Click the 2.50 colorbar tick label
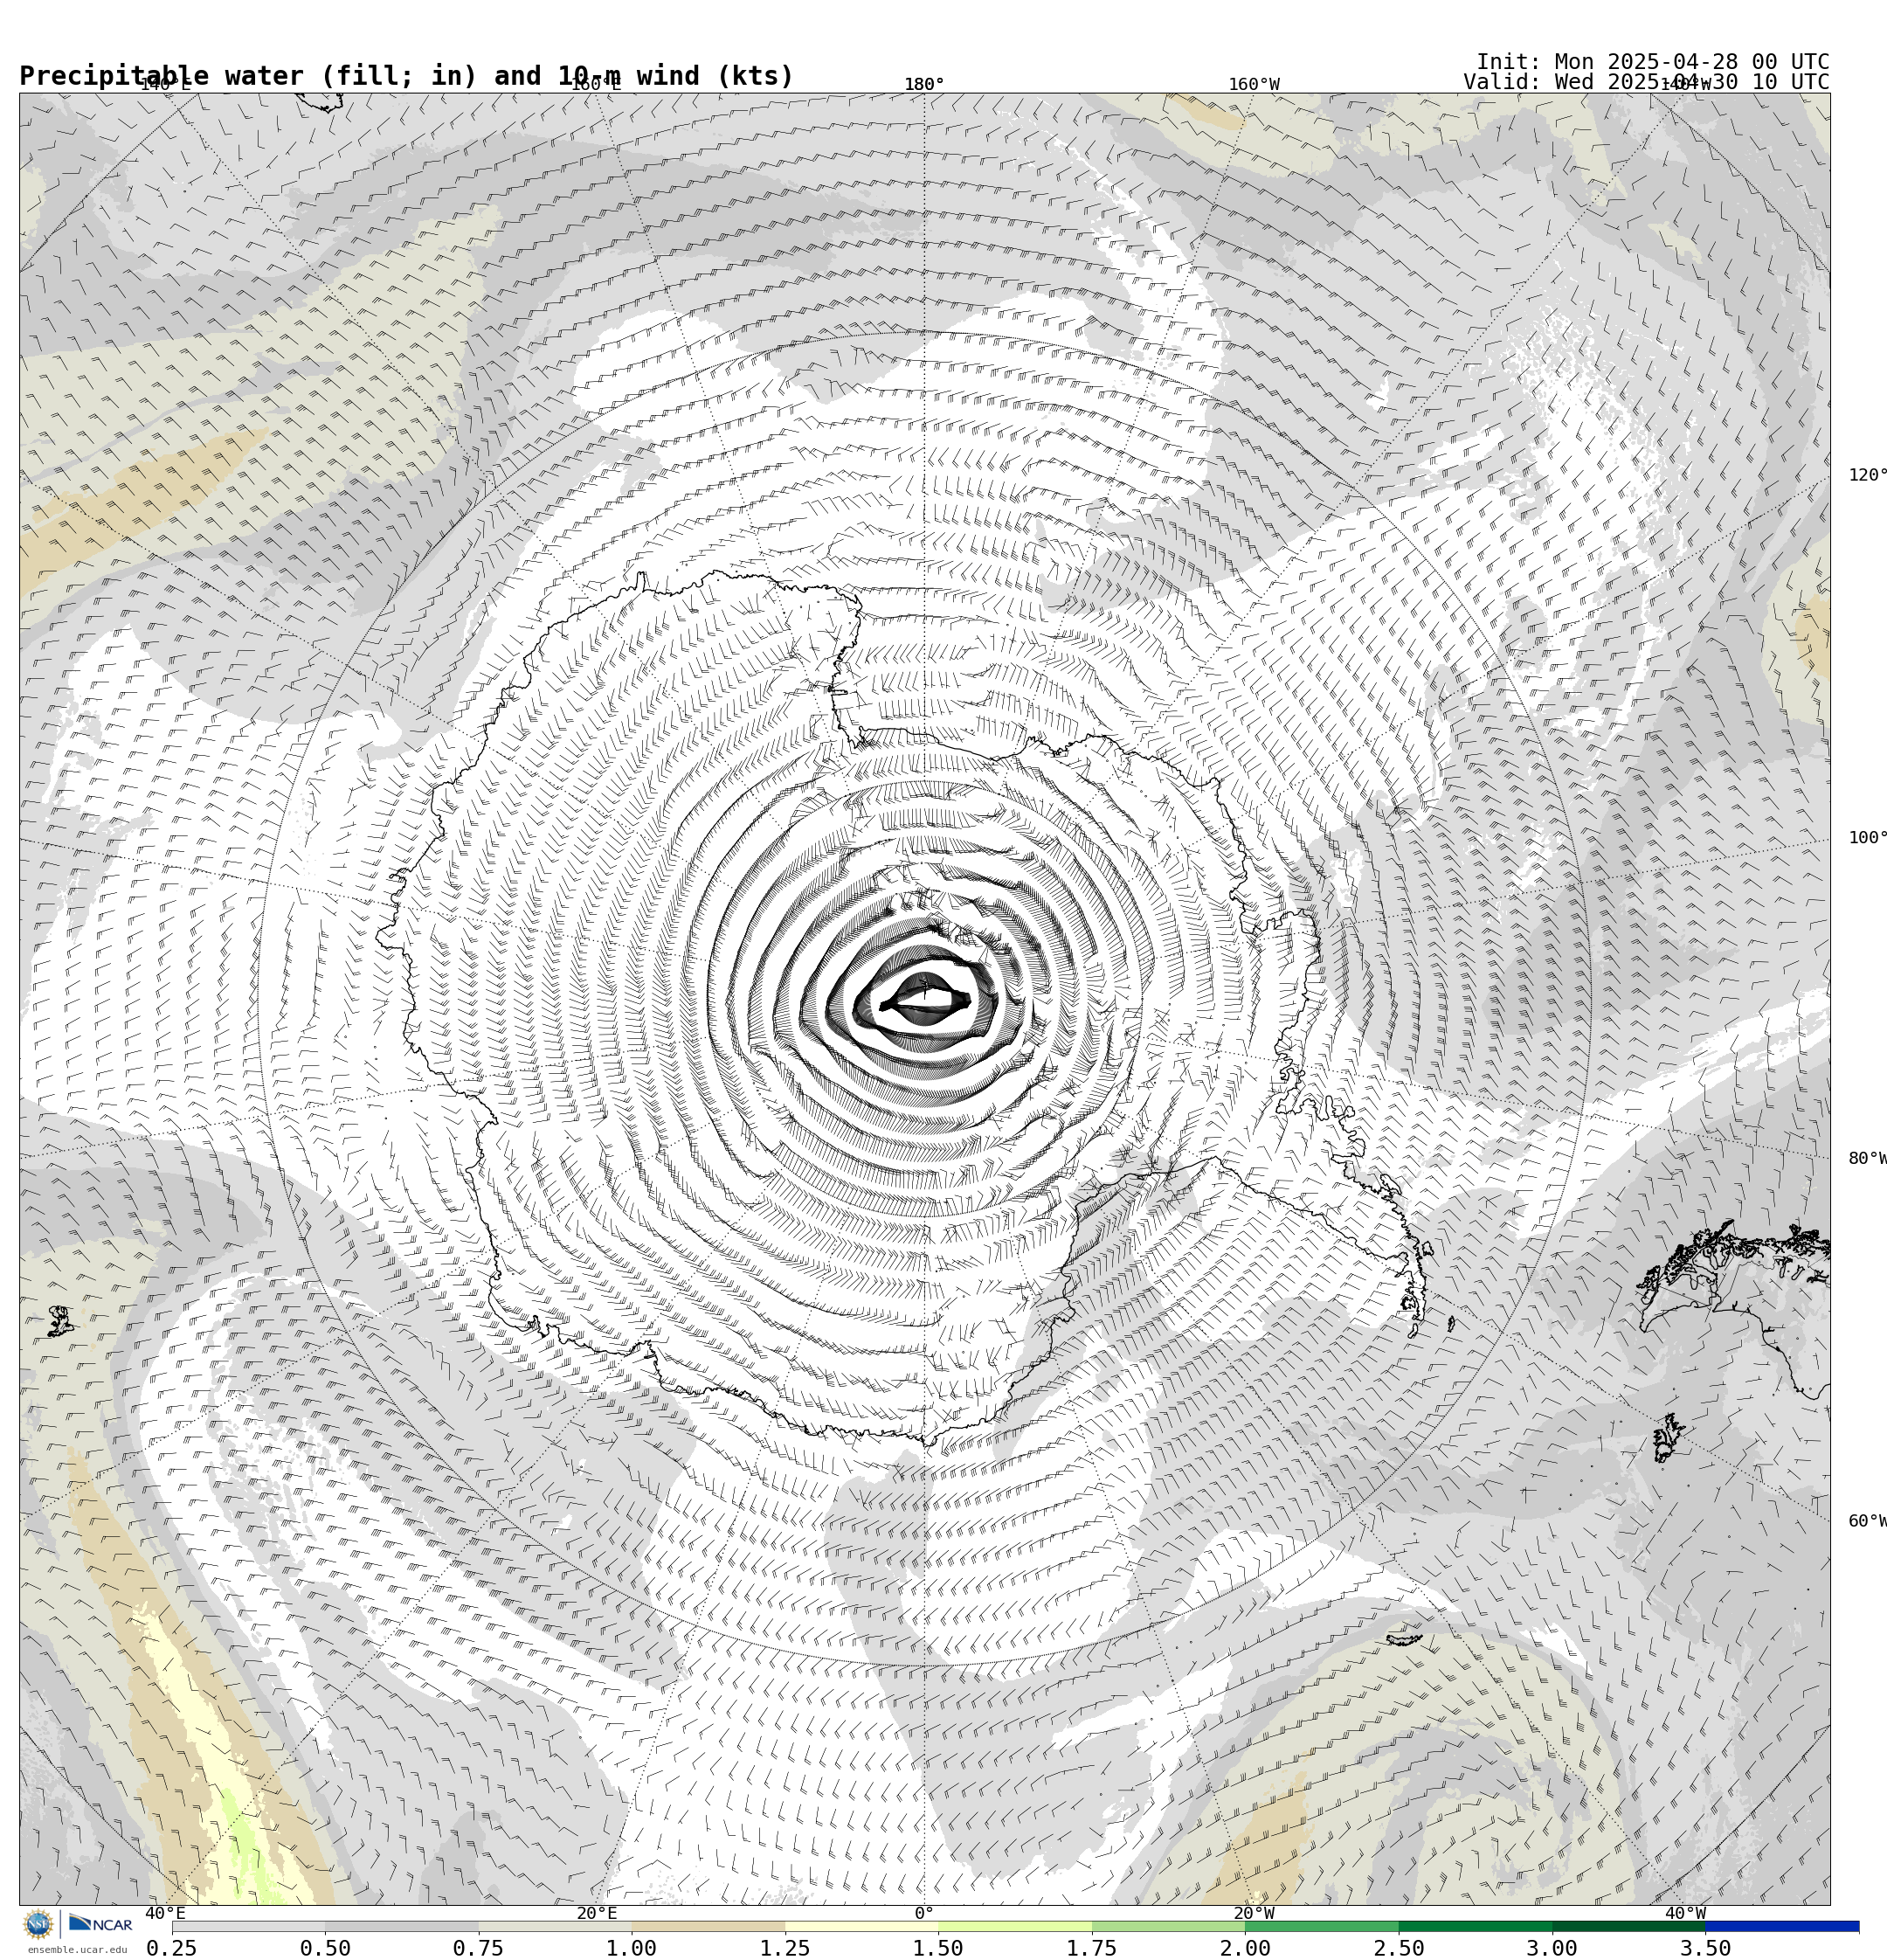 pyautogui.click(x=1399, y=1948)
